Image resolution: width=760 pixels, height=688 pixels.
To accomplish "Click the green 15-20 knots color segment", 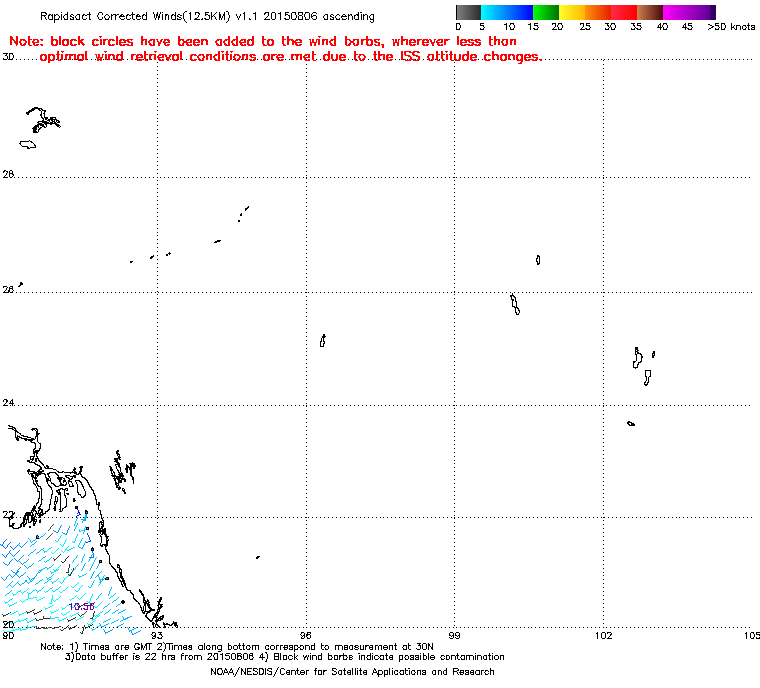I will (x=546, y=12).
